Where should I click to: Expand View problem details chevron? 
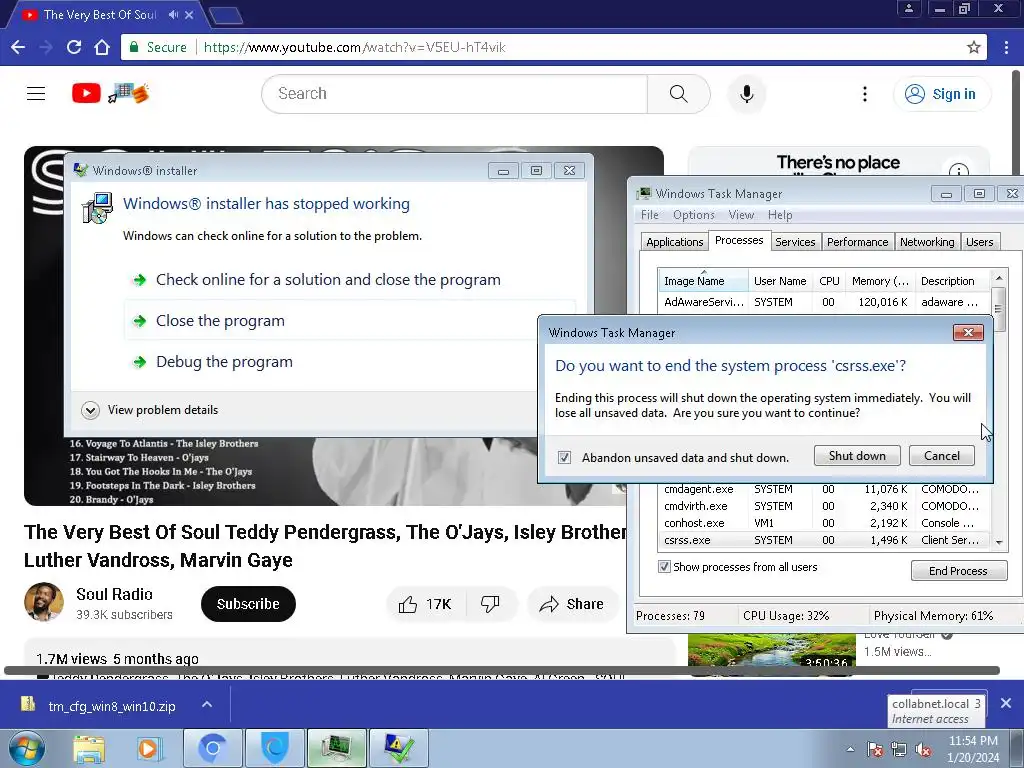90,410
